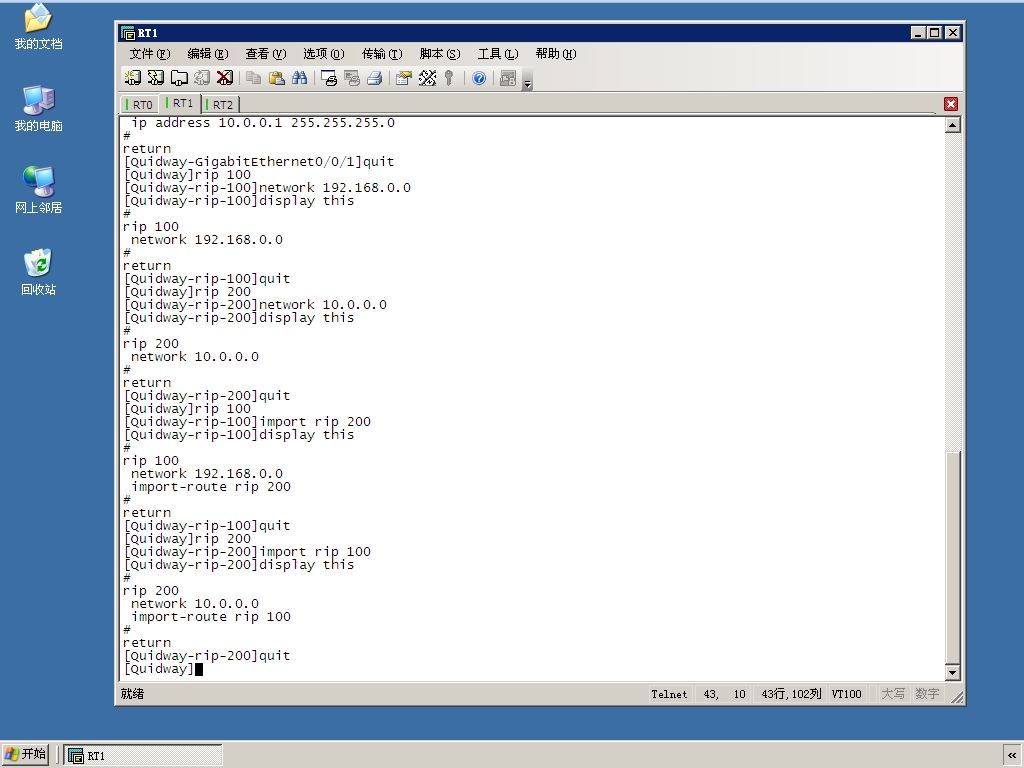Click the [Quidway] prompt on the last line
The image size is (1024, 768).
159,669
